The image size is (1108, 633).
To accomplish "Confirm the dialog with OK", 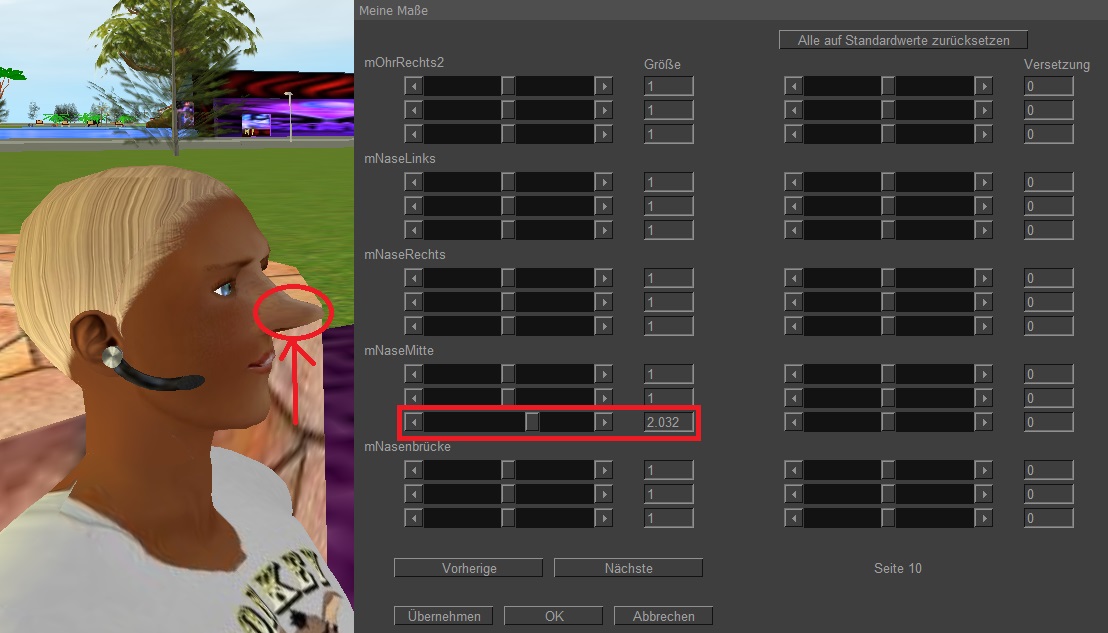I will pyautogui.click(x=554, y=616).
